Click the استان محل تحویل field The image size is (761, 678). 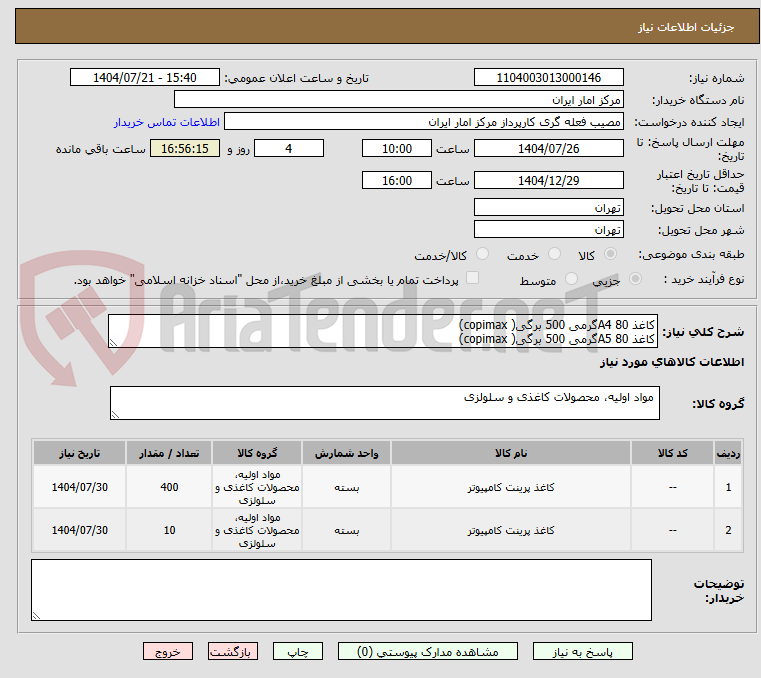point(548,208)
